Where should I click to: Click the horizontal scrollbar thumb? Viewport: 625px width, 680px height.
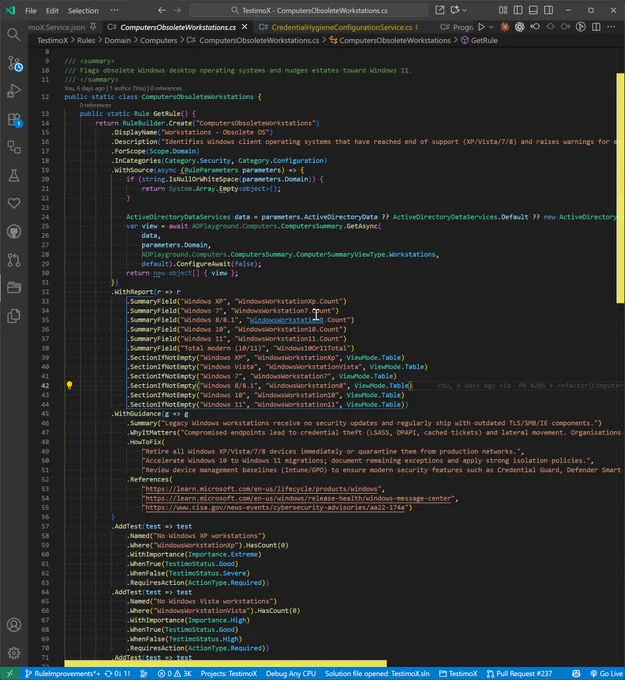pyautogui.click(x=225, y=664)
